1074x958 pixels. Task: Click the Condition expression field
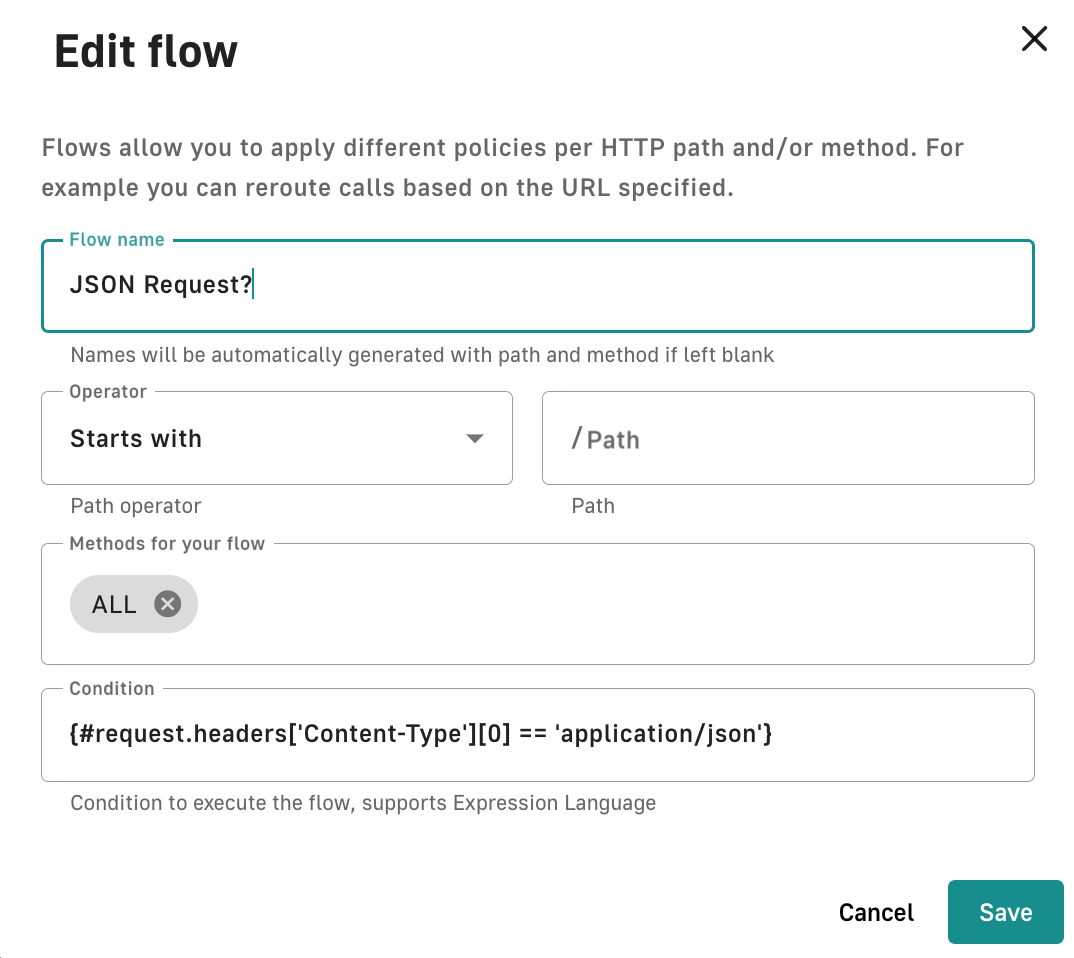tap(537, 735)
